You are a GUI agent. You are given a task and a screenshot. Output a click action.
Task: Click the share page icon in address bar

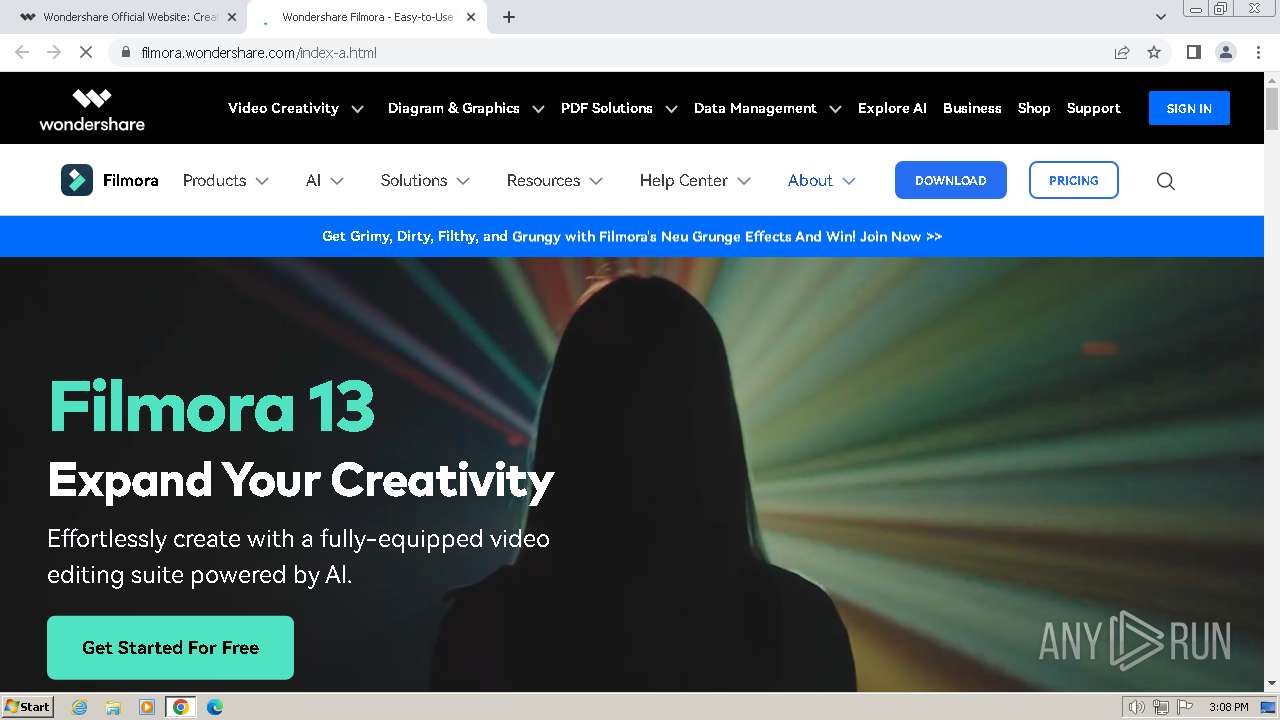(x=1122, y=52)
